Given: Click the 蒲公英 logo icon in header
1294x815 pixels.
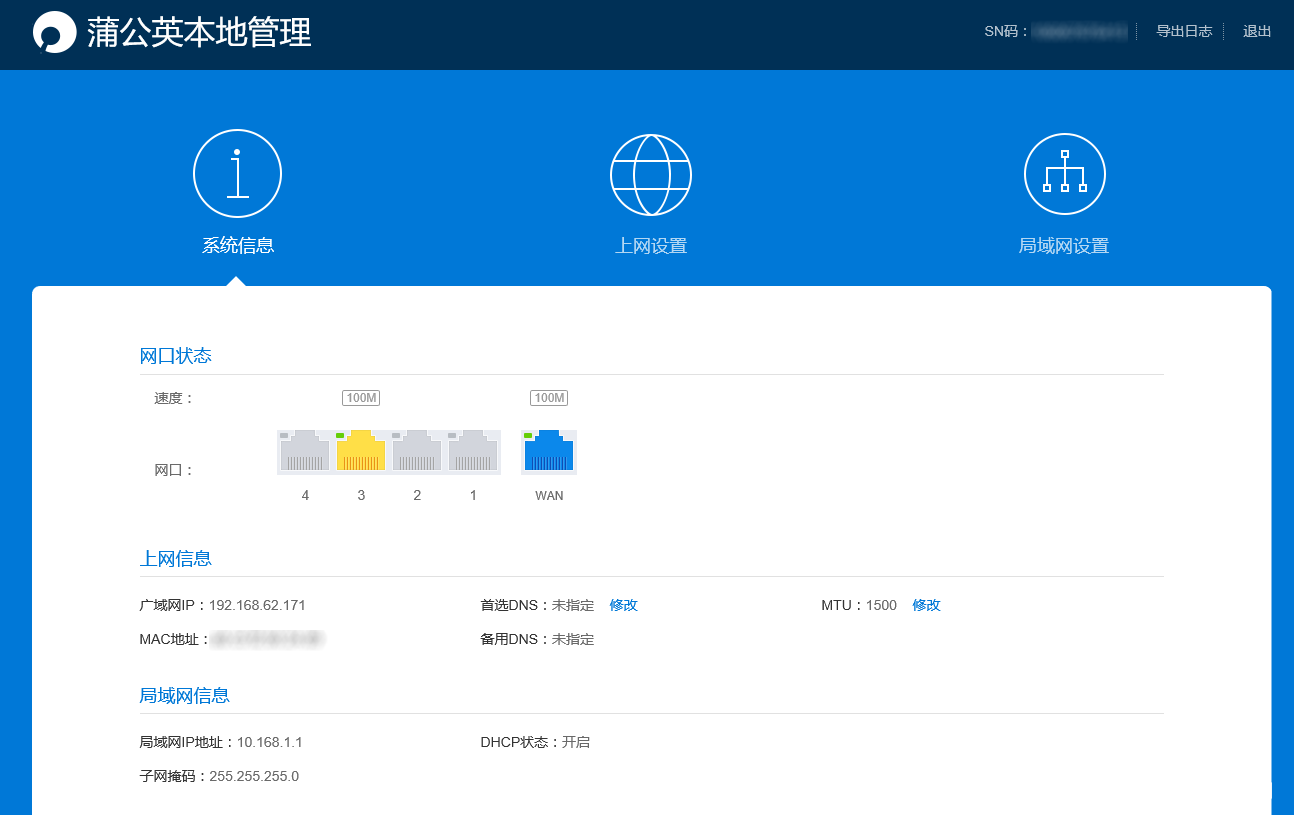Looking at the screenshot, I should tap(54, 32).
